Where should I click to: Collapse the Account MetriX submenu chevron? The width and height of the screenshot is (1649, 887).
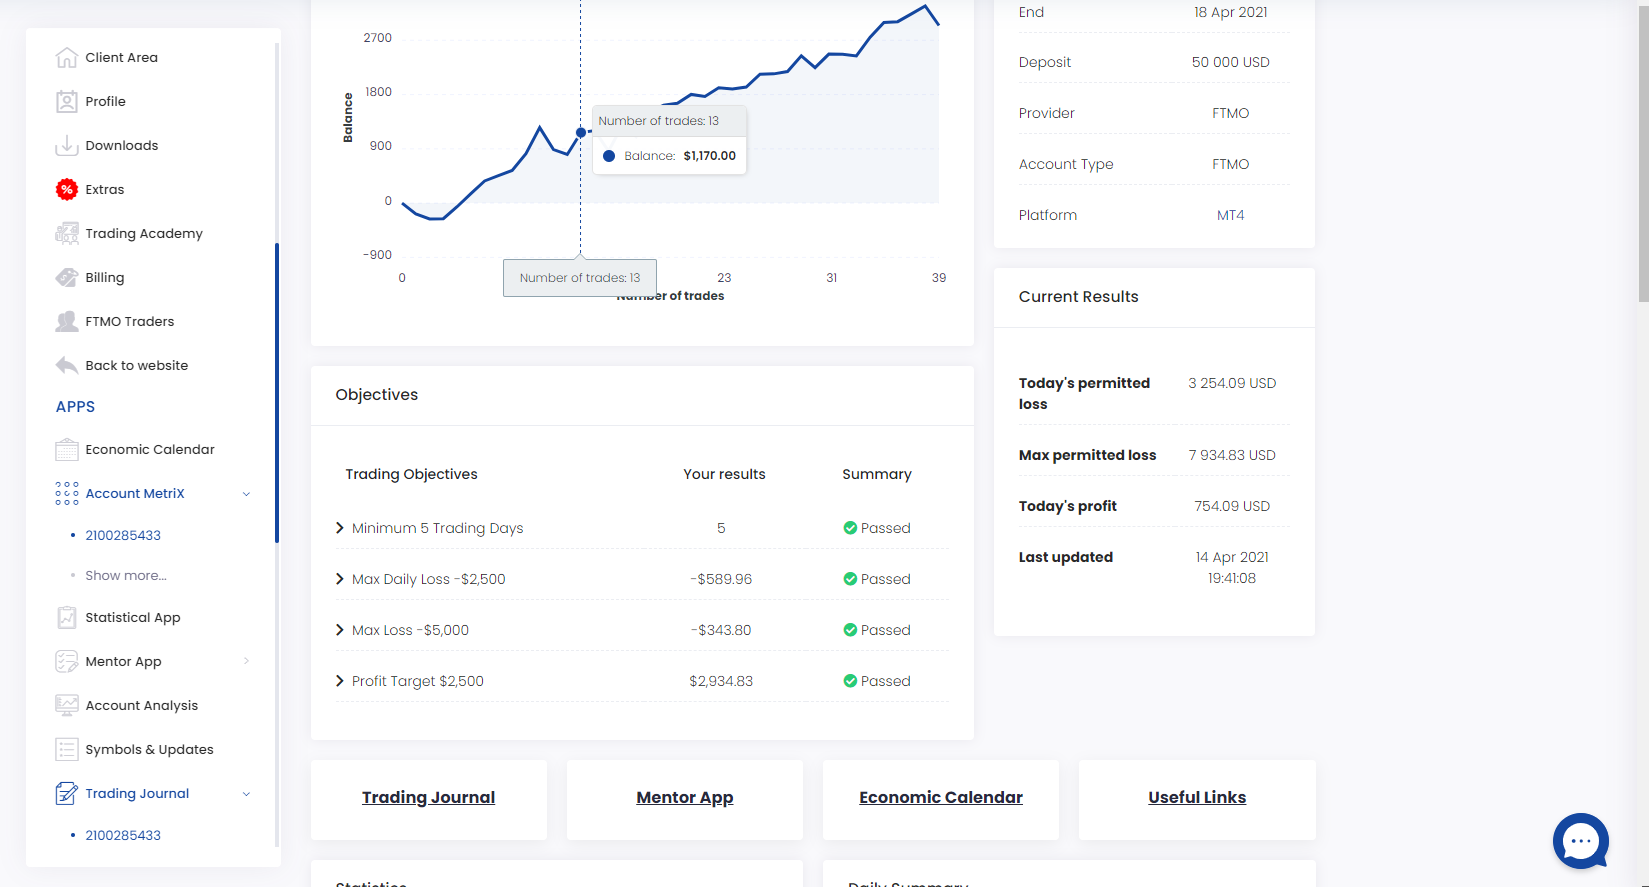point(246,494)
